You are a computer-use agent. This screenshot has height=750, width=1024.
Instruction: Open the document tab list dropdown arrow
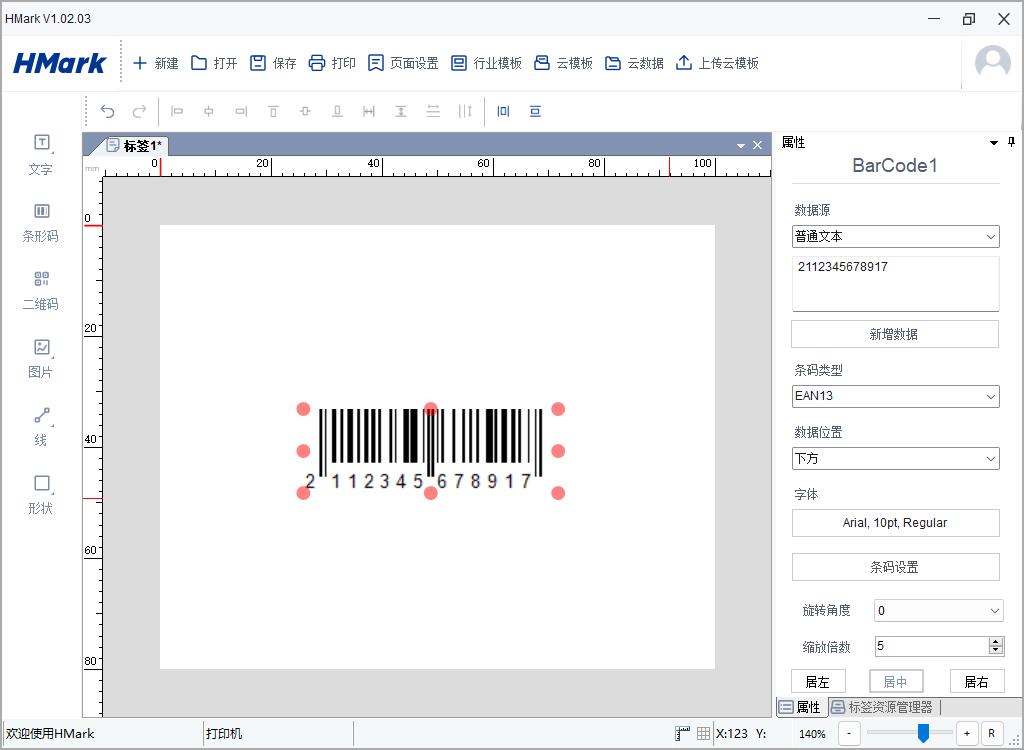tap(741, 146)
